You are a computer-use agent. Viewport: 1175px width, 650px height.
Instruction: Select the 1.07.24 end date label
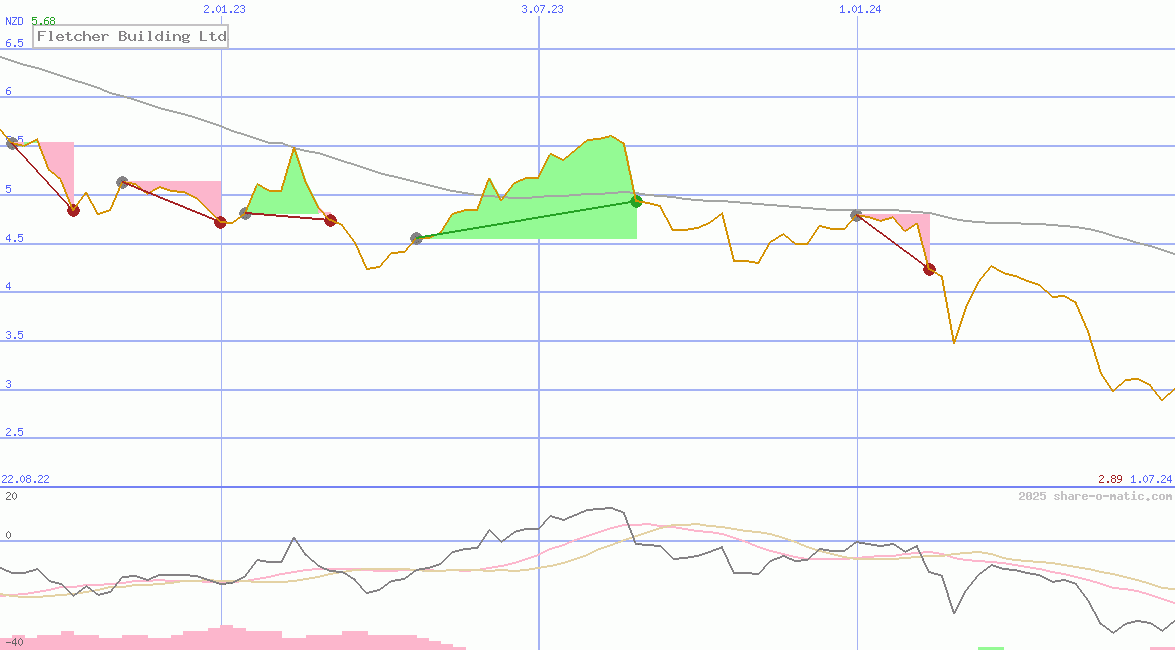pyautogui.click(x=1151, y=479)
